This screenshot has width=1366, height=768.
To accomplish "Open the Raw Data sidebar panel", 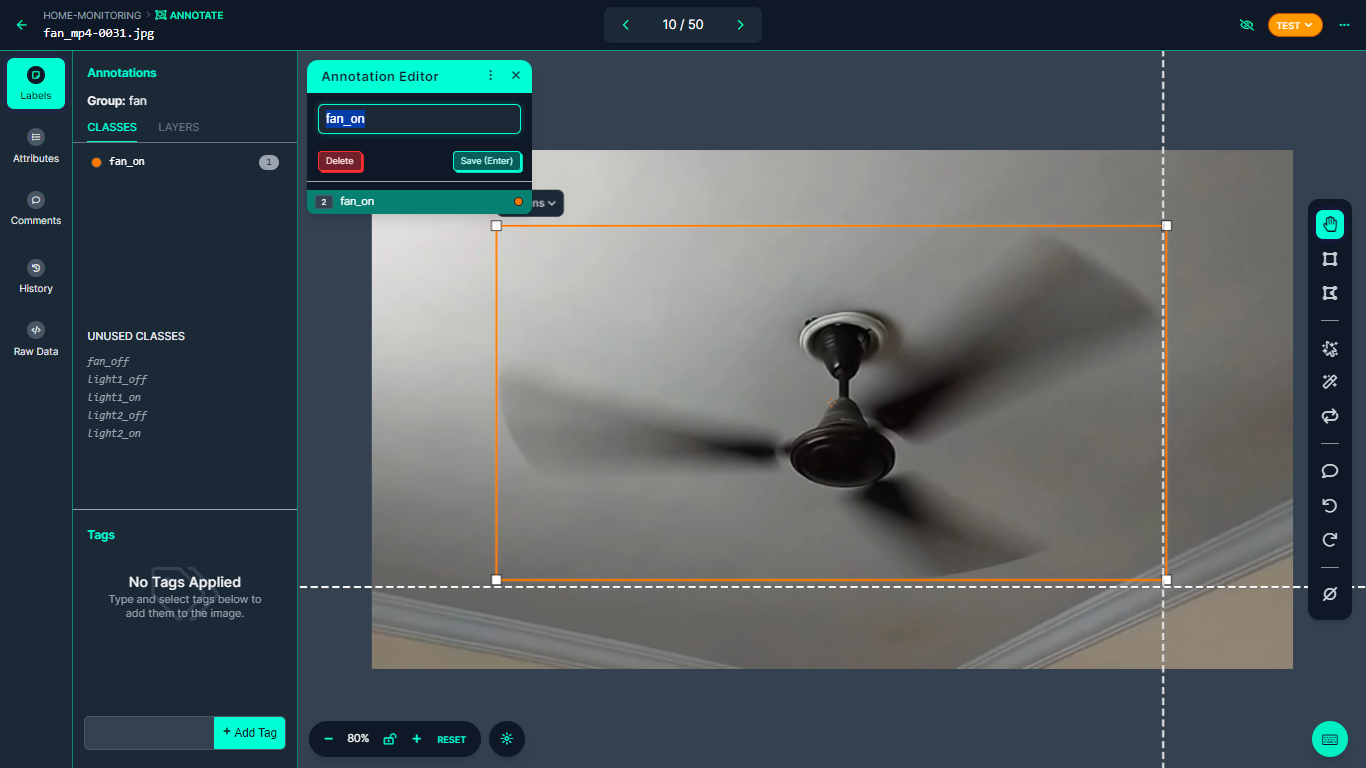I will pos(36,339).
